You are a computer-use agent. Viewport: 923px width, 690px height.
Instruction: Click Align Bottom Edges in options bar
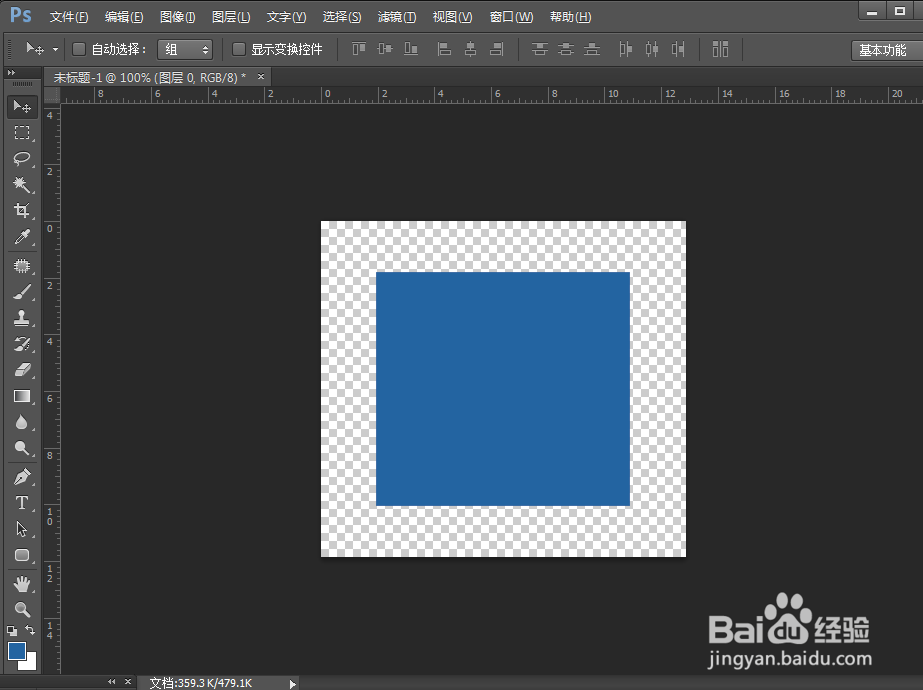[x=411, y=49]
